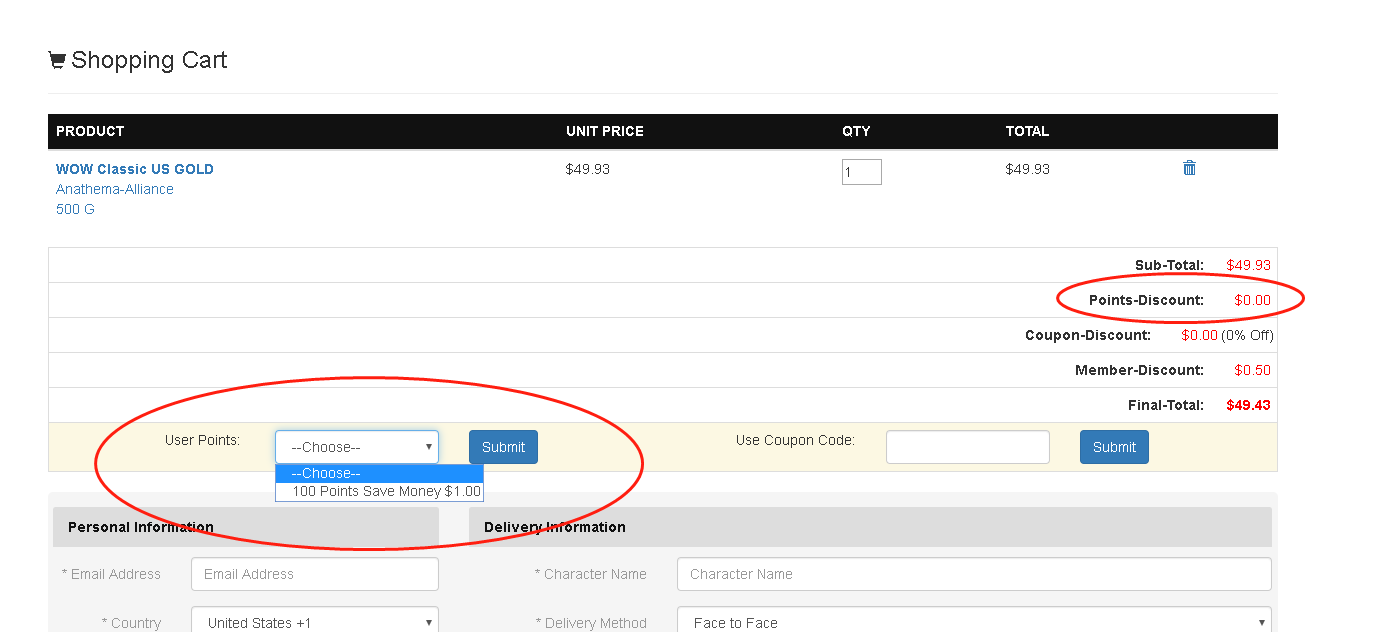1381x632 pixels.
Task: Click the Use Coupon Code input field
Action: coord(968,447)
